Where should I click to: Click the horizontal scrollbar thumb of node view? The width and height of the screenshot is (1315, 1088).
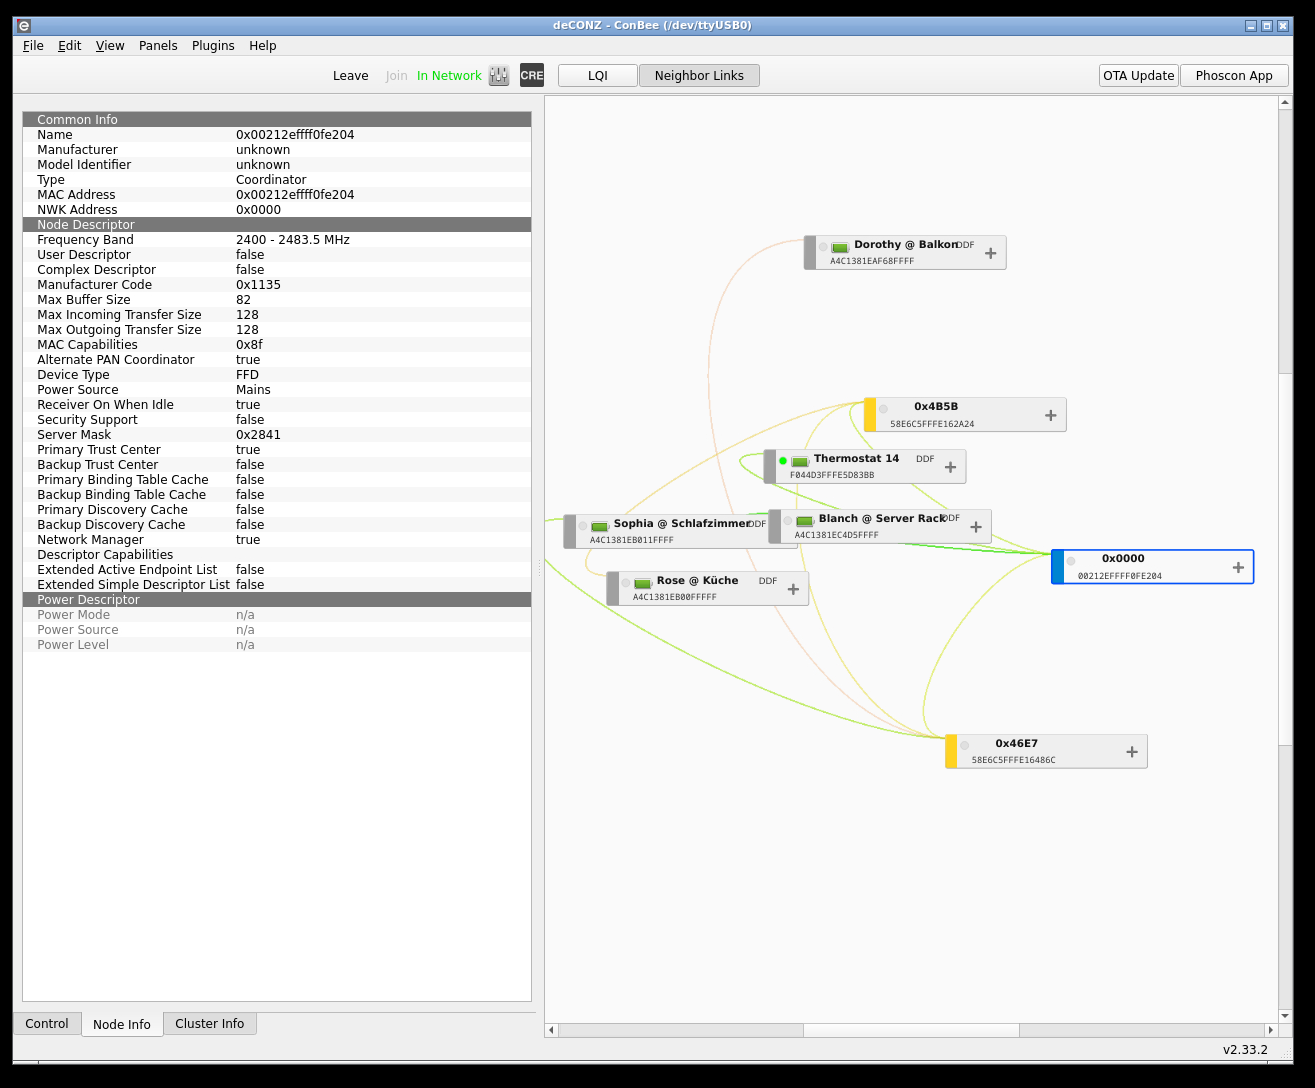(911, 1030)
